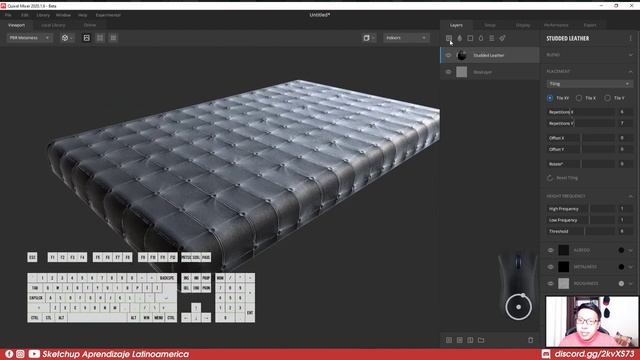The height and width of the screenshot is (360, 640).
Task: Click the brush-shaped icon ending the Layers toolbar
Action: coord(502,38)
